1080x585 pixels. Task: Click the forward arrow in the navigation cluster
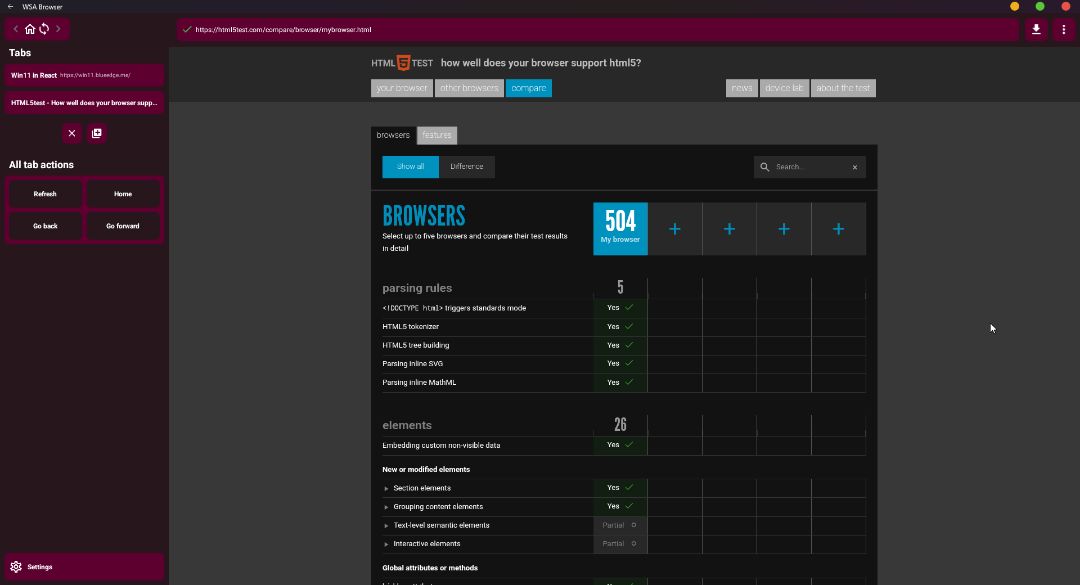pyautogui.click(x=58, y=29)
